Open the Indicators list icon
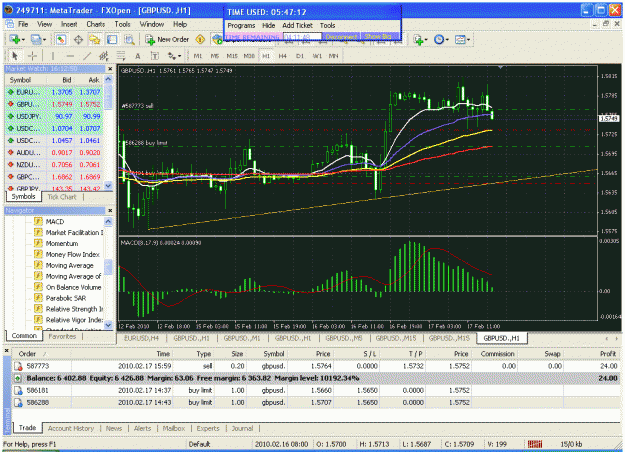 [x=418, y=39]
